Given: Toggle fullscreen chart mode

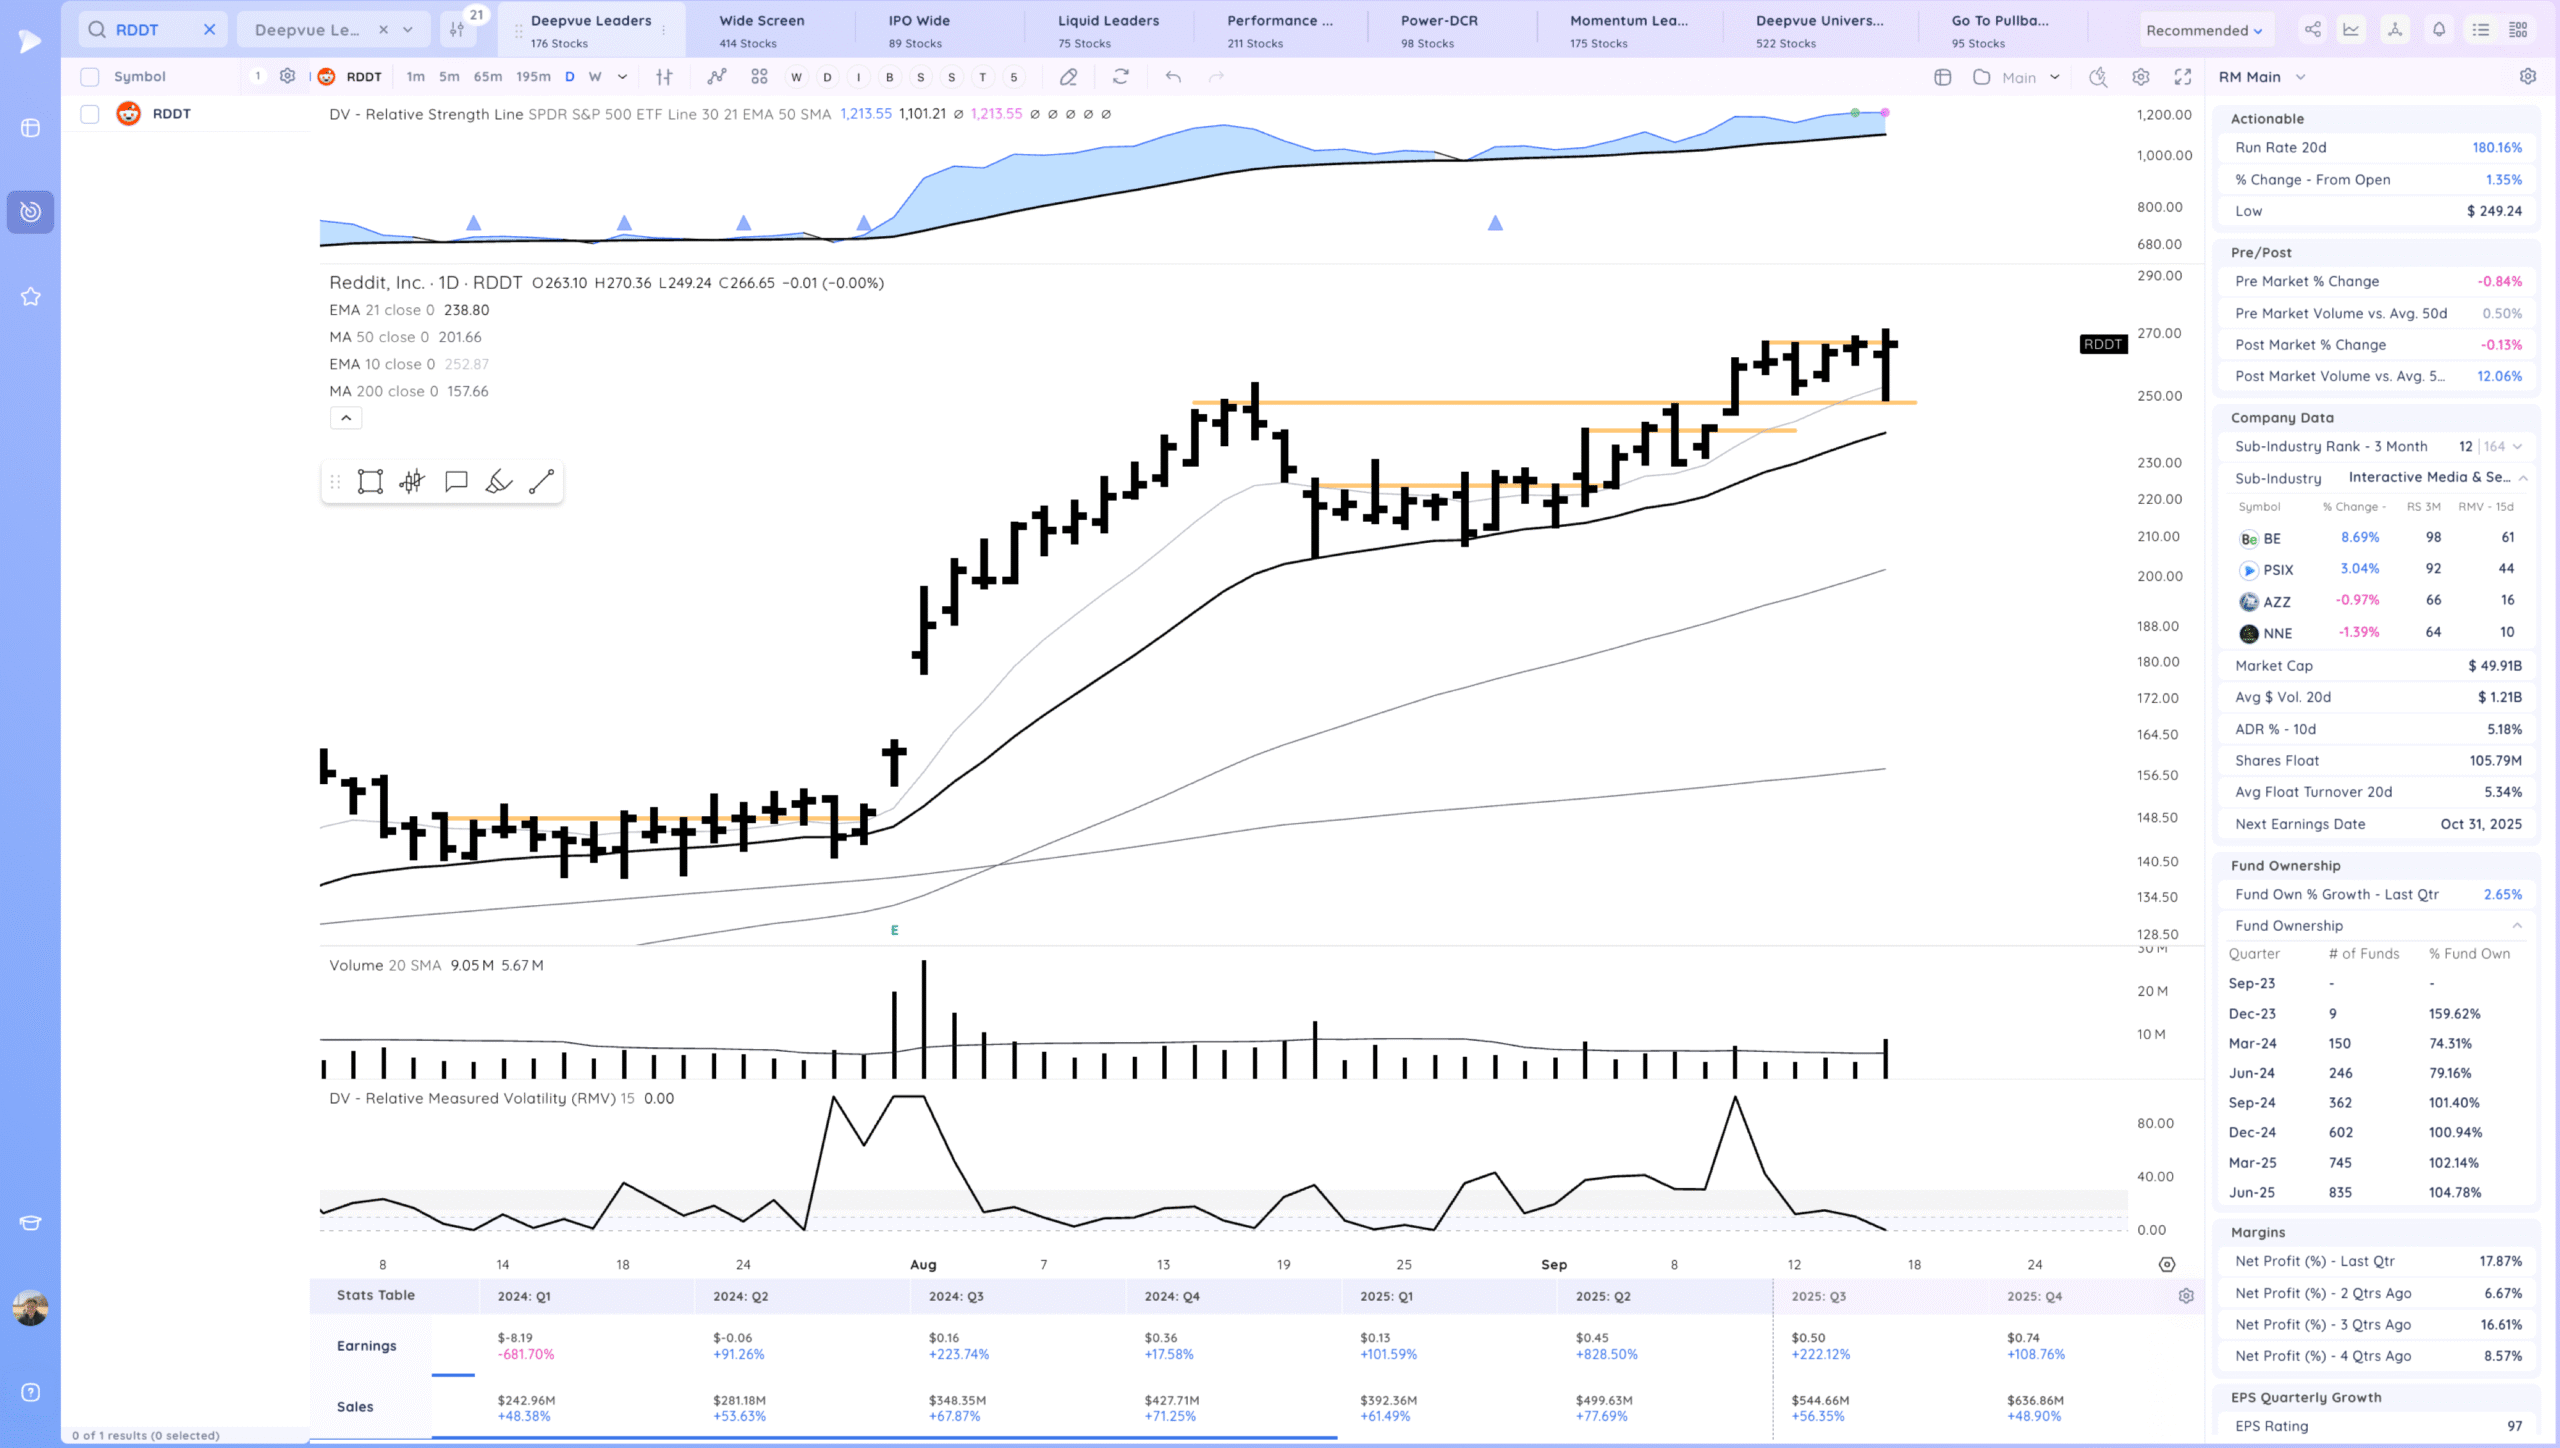Looking at the screenshot, I should coord(2183,77).
